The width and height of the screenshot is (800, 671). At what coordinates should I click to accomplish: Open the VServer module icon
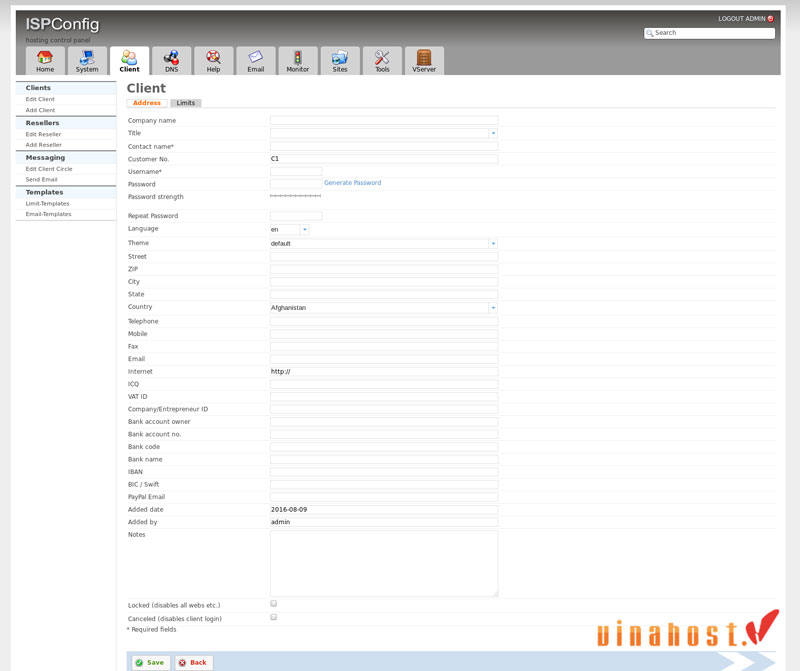tap(424, 57)
